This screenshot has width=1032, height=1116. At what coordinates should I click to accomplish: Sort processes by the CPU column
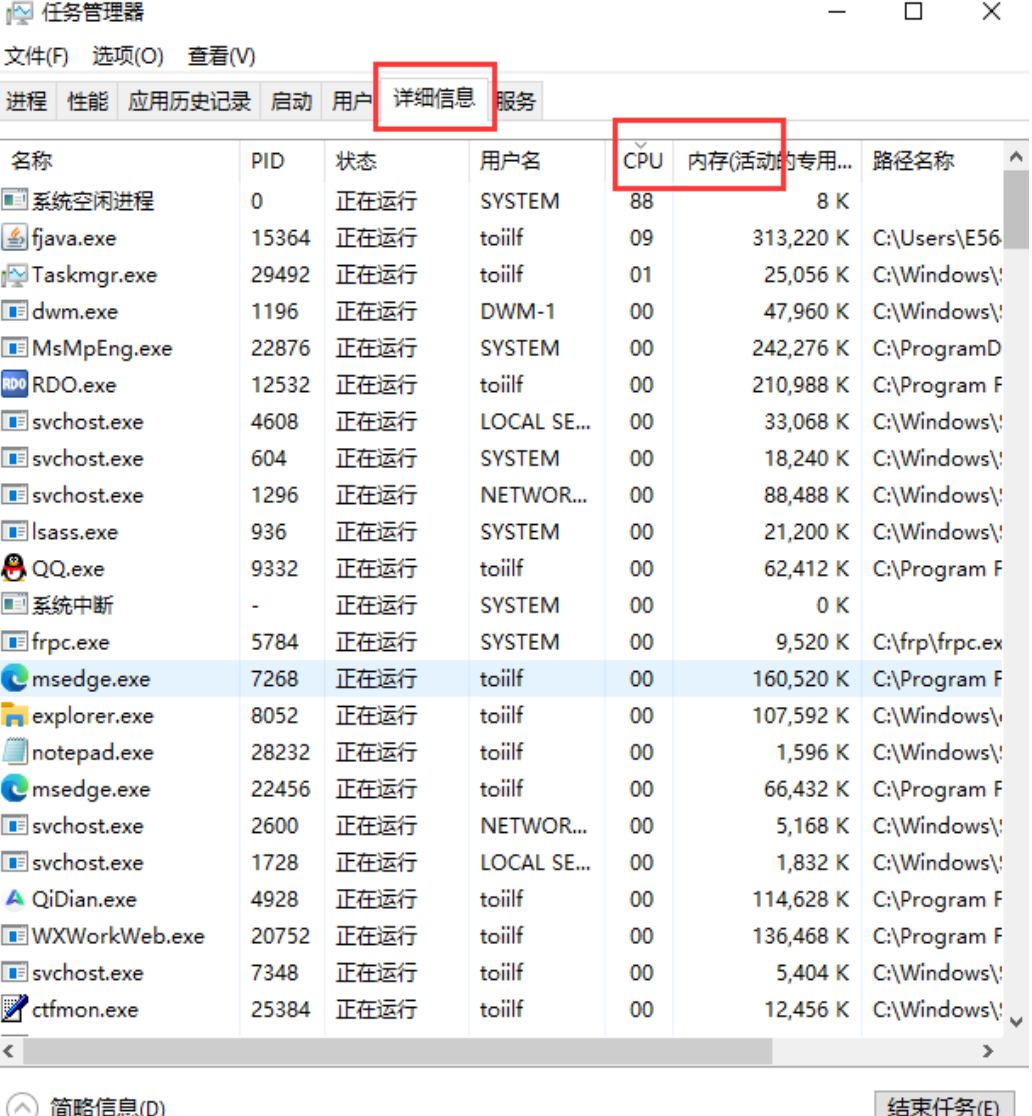tap(641, 160)
